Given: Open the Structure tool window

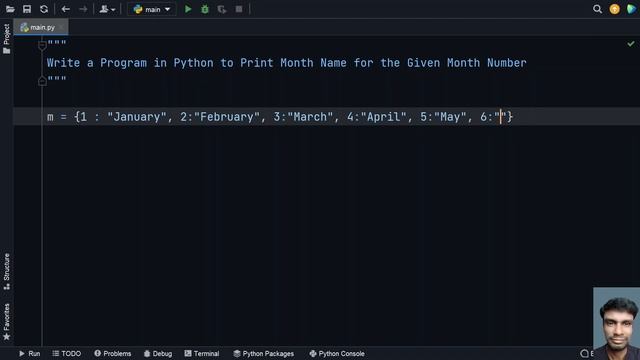Looking at the screenshot, I should tap(7, 271).
